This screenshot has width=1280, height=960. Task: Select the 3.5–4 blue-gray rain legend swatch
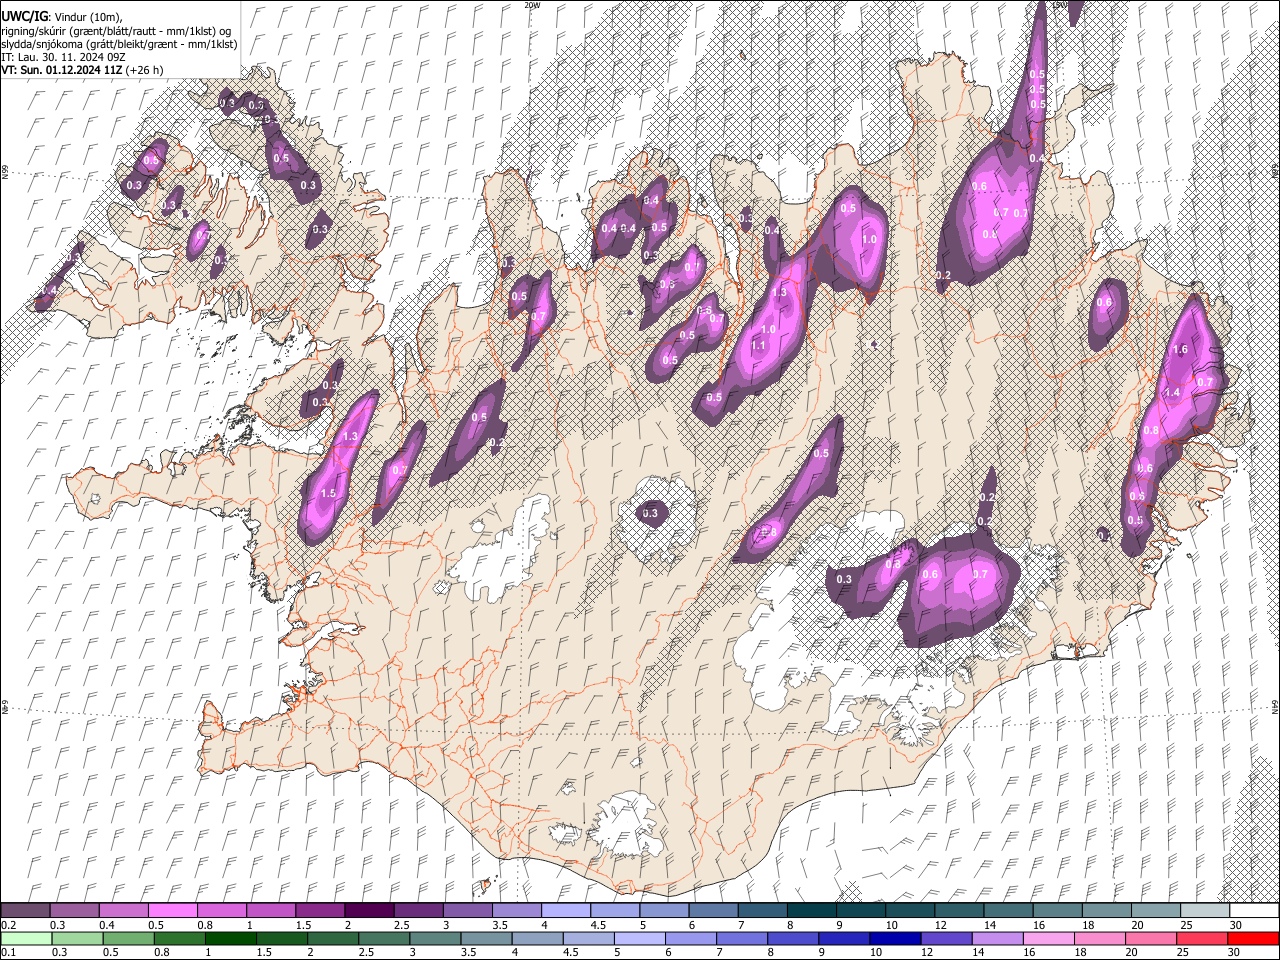(486, 938)
